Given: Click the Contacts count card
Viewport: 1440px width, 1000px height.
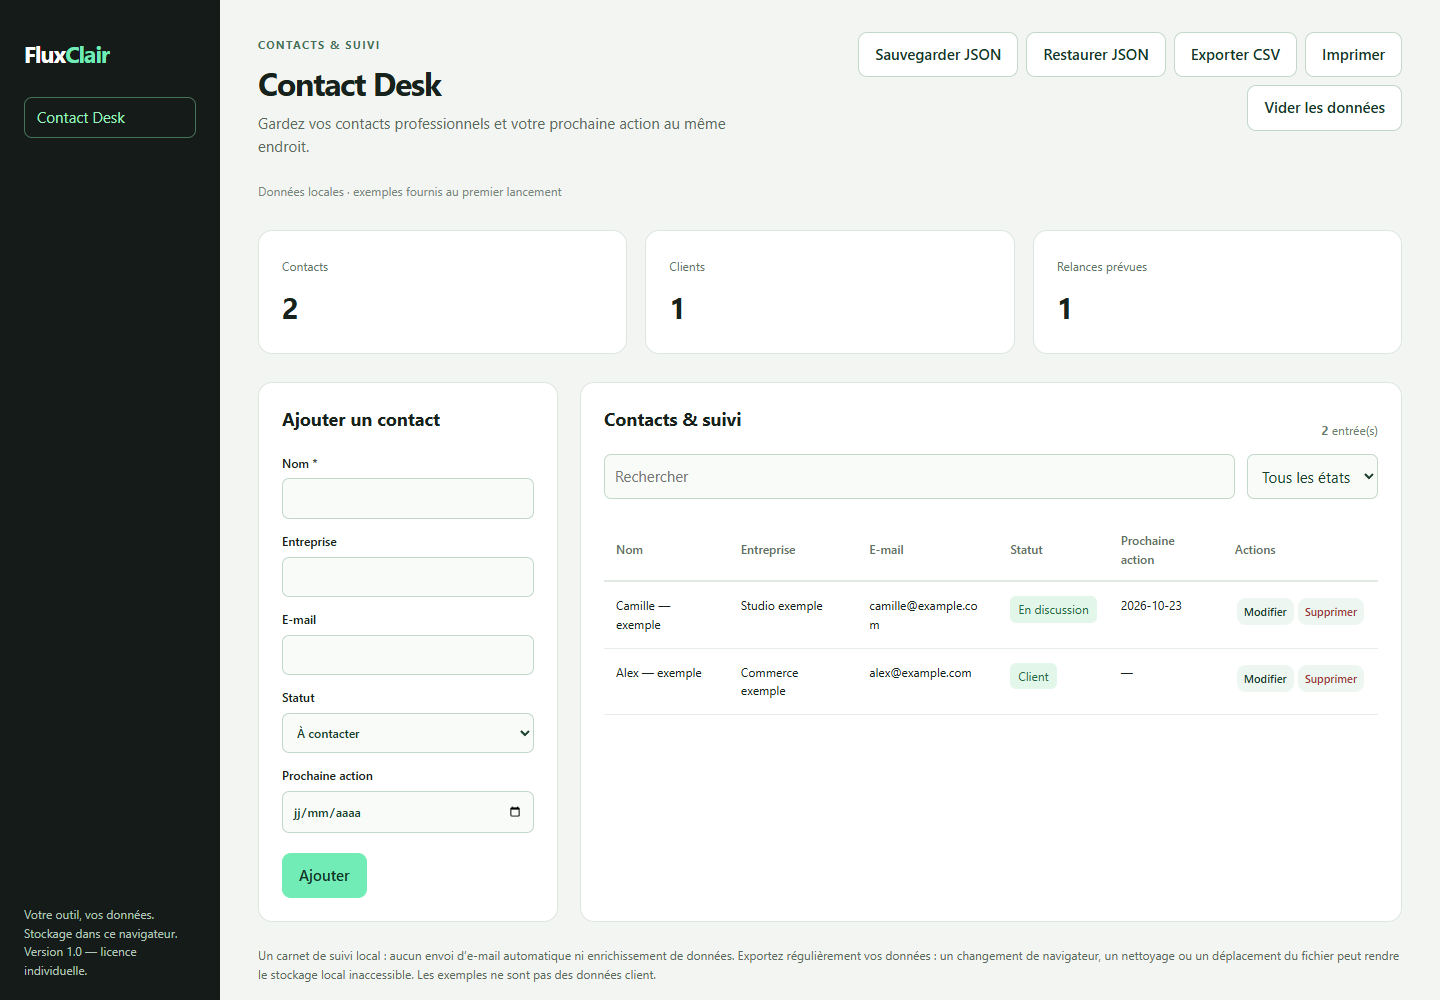Looking at the screenshot, I should coord(442,292).
